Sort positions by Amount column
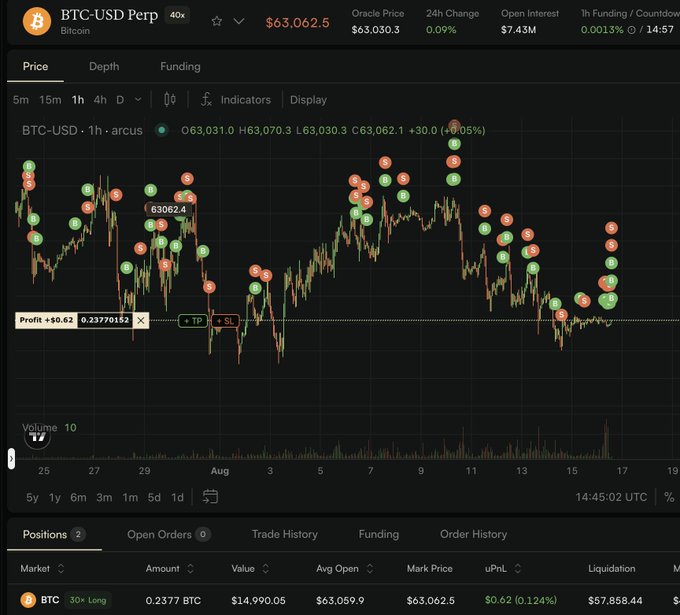The width and height of the screenshot is (680, 615). (x=170, y=568)
